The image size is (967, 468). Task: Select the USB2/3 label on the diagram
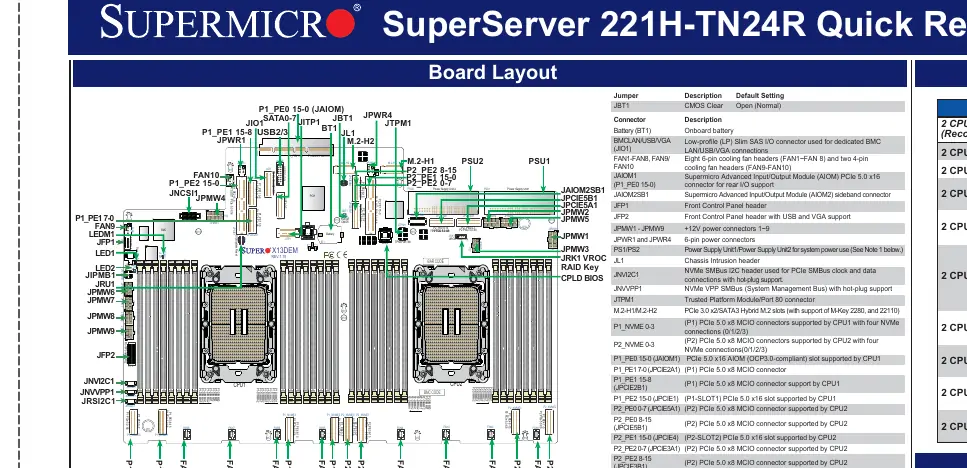(x=273, y=132)
